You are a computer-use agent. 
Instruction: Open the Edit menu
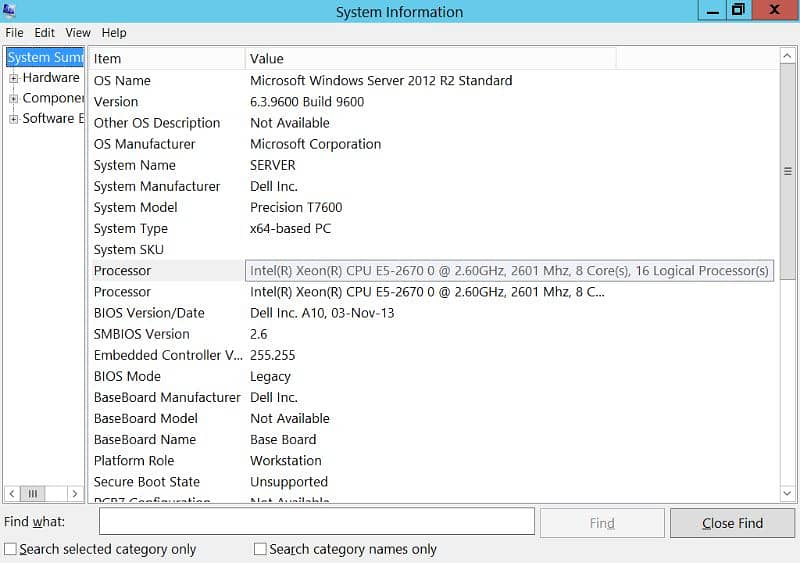tap(44, 33)
